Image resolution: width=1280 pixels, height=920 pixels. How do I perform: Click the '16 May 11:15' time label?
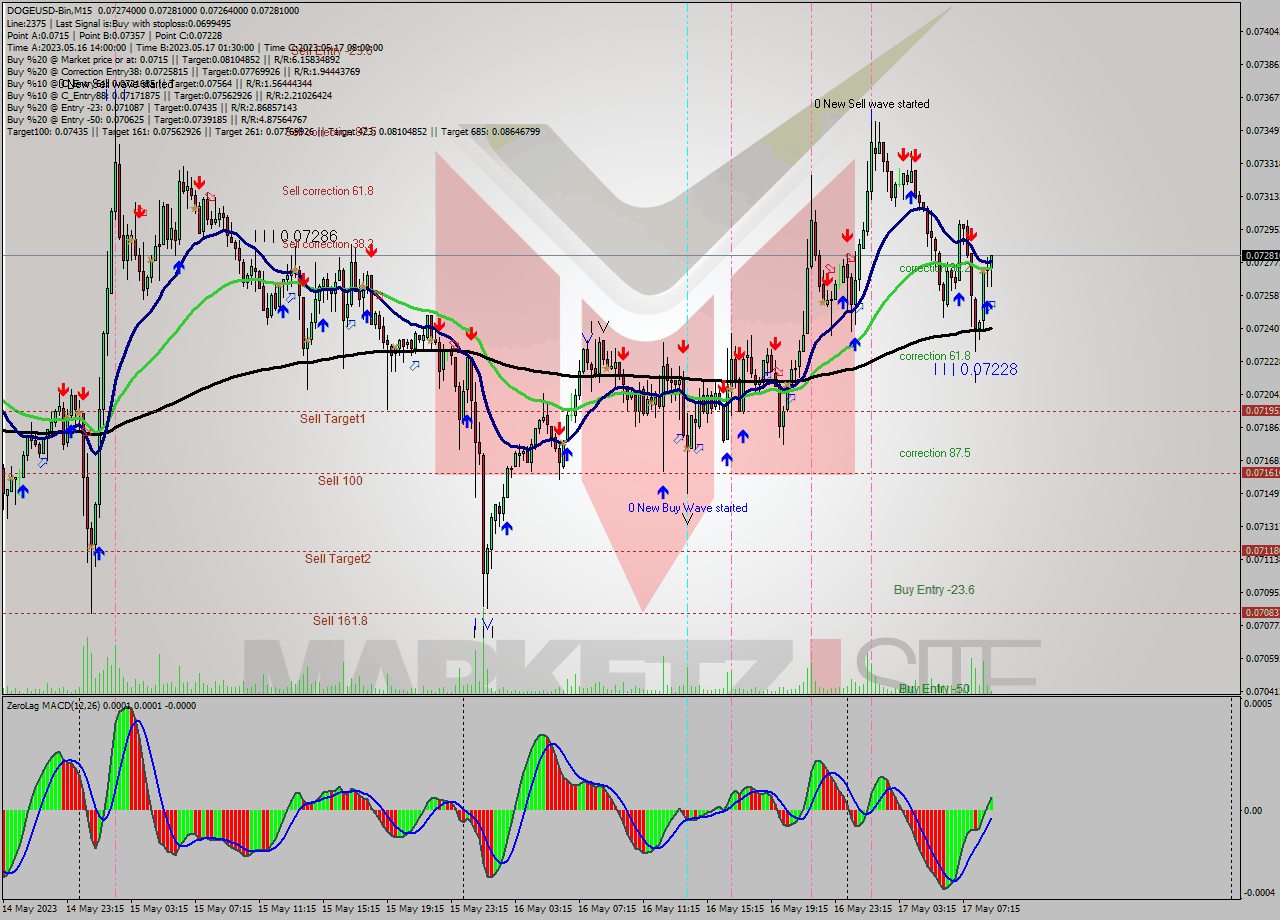coord(671,909)
